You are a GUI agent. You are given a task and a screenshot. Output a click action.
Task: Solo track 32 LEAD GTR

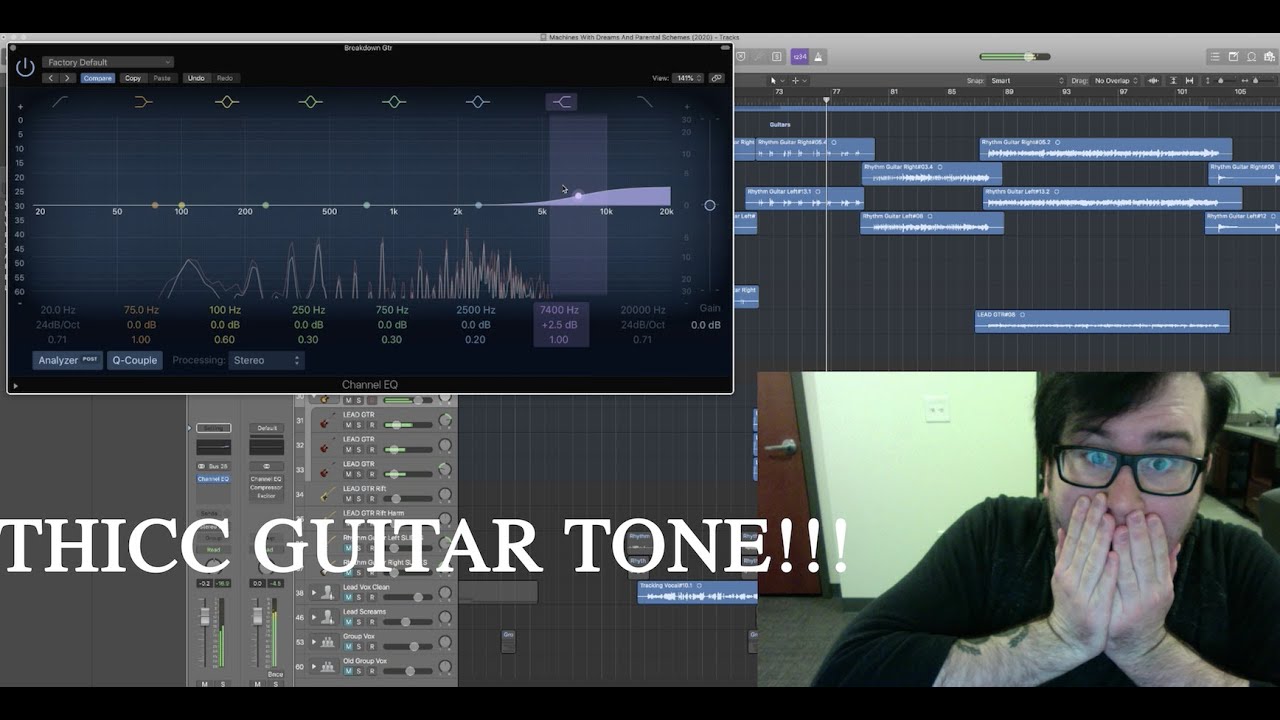359,450
